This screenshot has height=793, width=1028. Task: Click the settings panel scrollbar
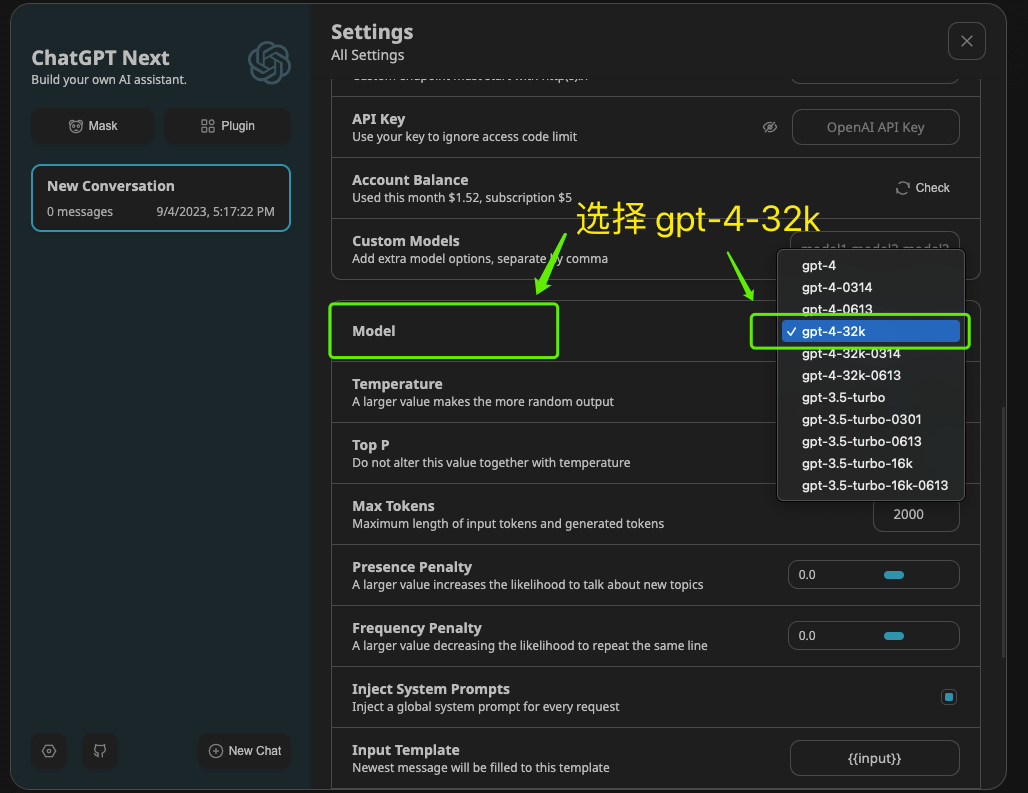click(x=1003, y=532)
